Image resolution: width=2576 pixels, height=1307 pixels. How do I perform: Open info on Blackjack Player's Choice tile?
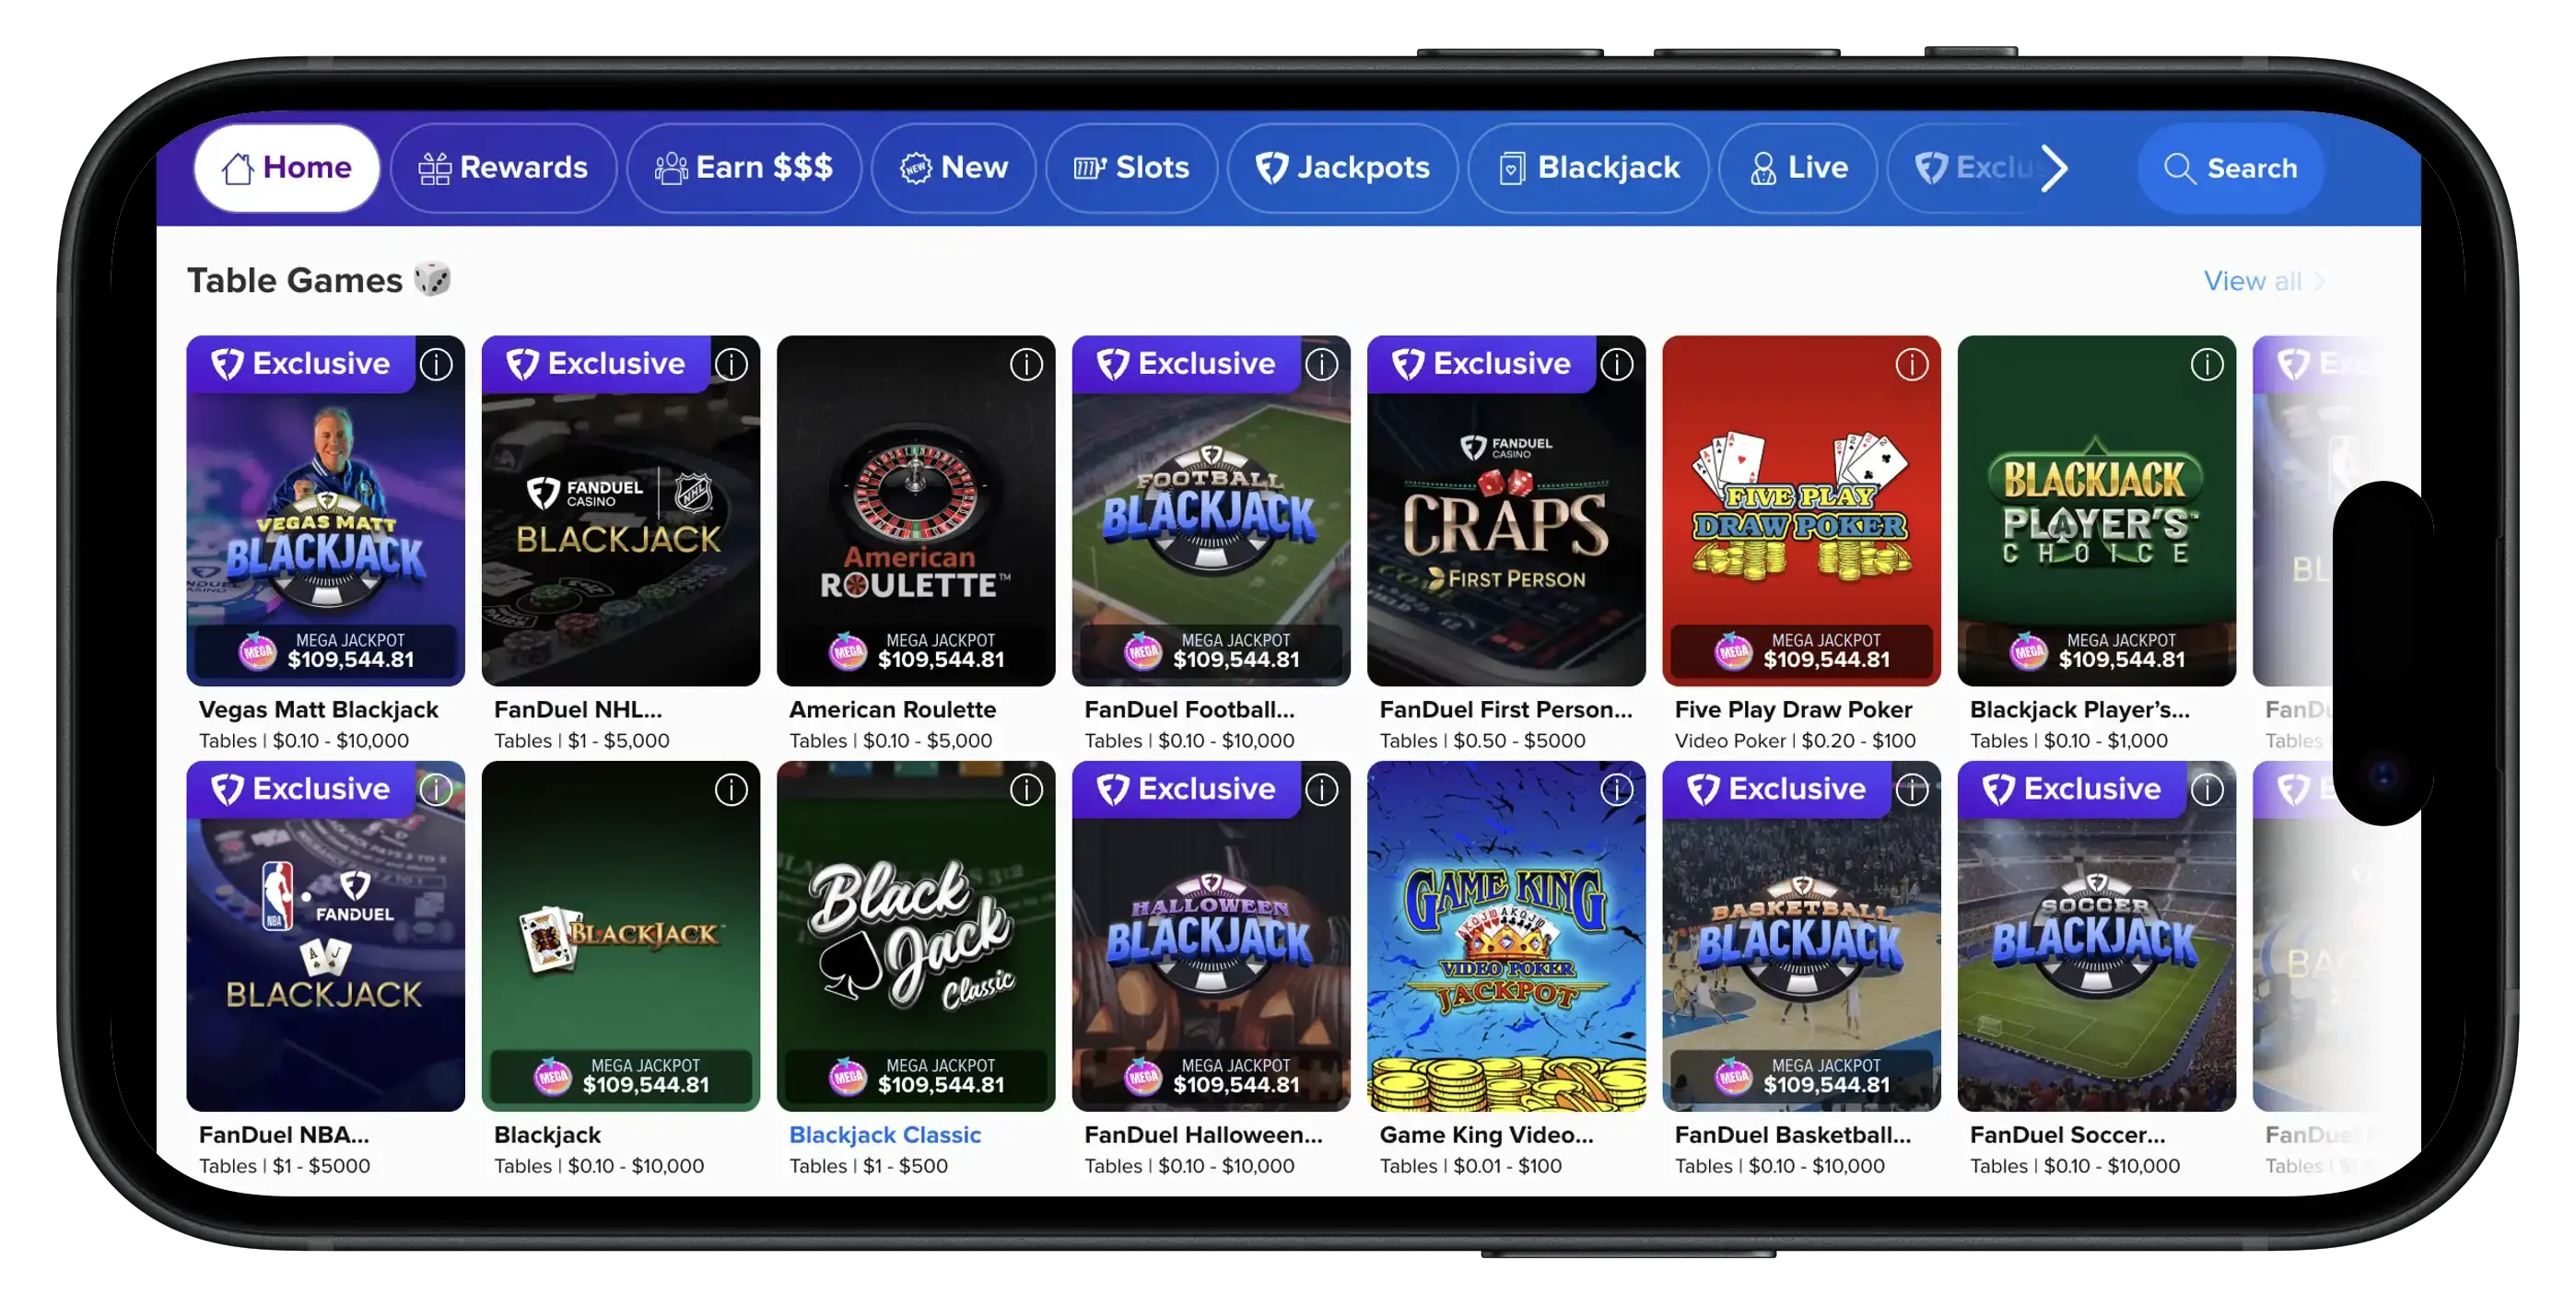2207,365
